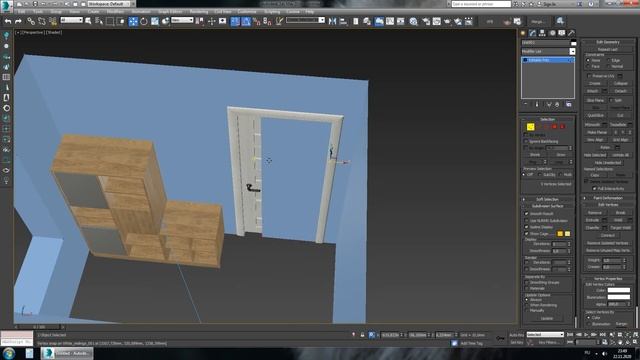Open the reference coordinate system dropdown
The width and height of the screenshot is (640, 360).
coord(182,20)
